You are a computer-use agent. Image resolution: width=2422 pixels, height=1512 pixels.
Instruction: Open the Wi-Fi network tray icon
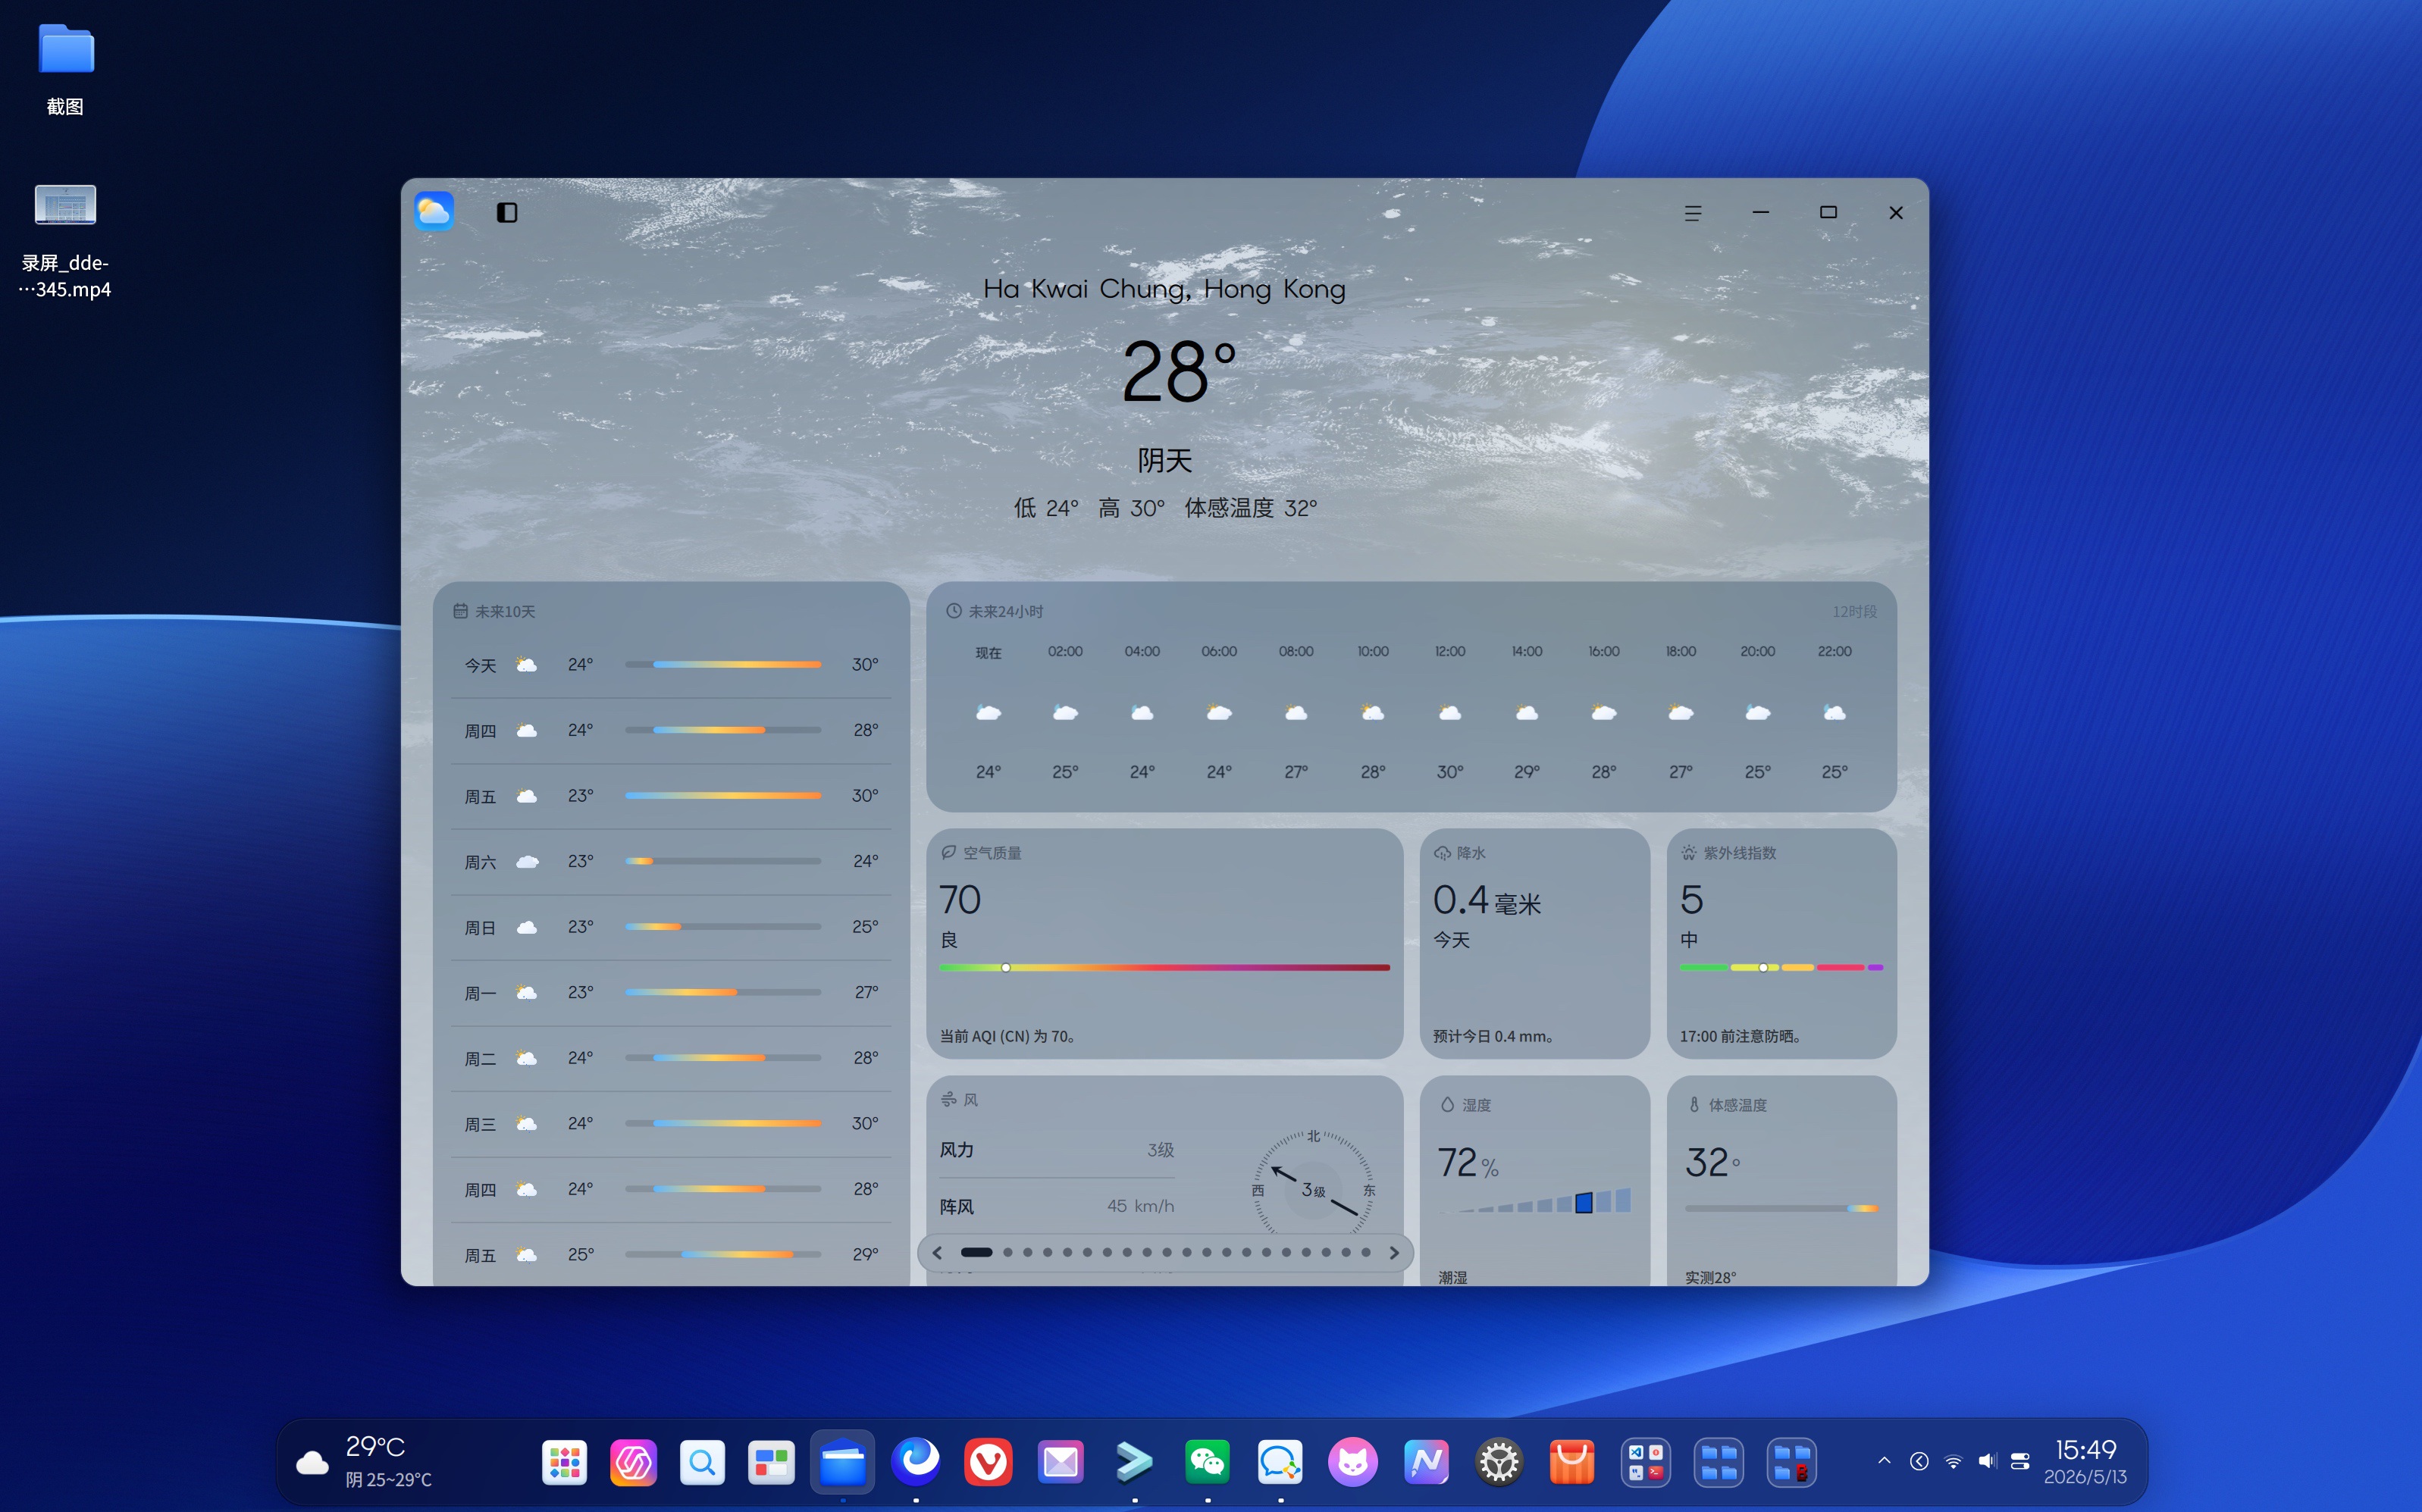pos(1953,1461)
